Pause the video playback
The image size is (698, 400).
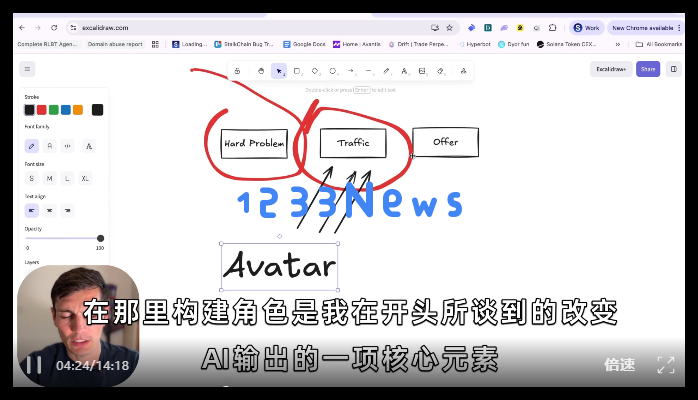point(34,365)
